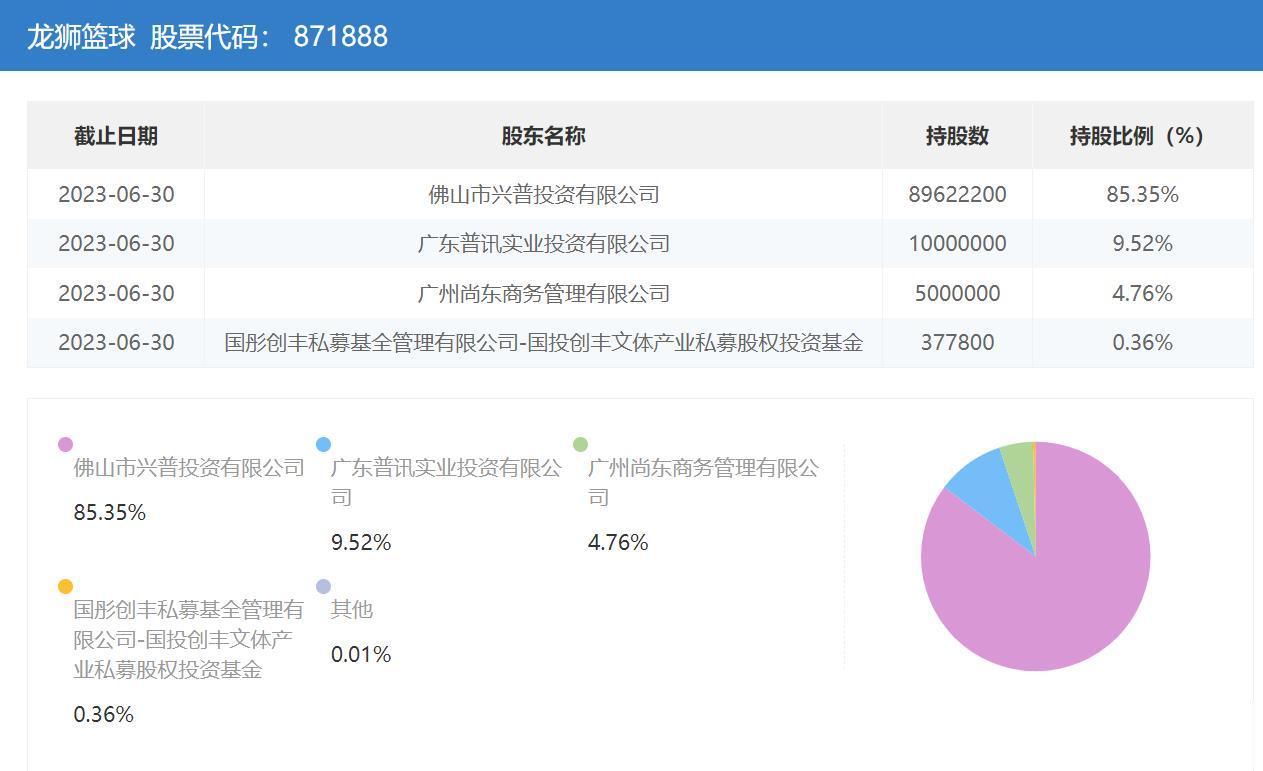Click legend label 其他
Viewport: 1263px width, 771px height.
351,610
